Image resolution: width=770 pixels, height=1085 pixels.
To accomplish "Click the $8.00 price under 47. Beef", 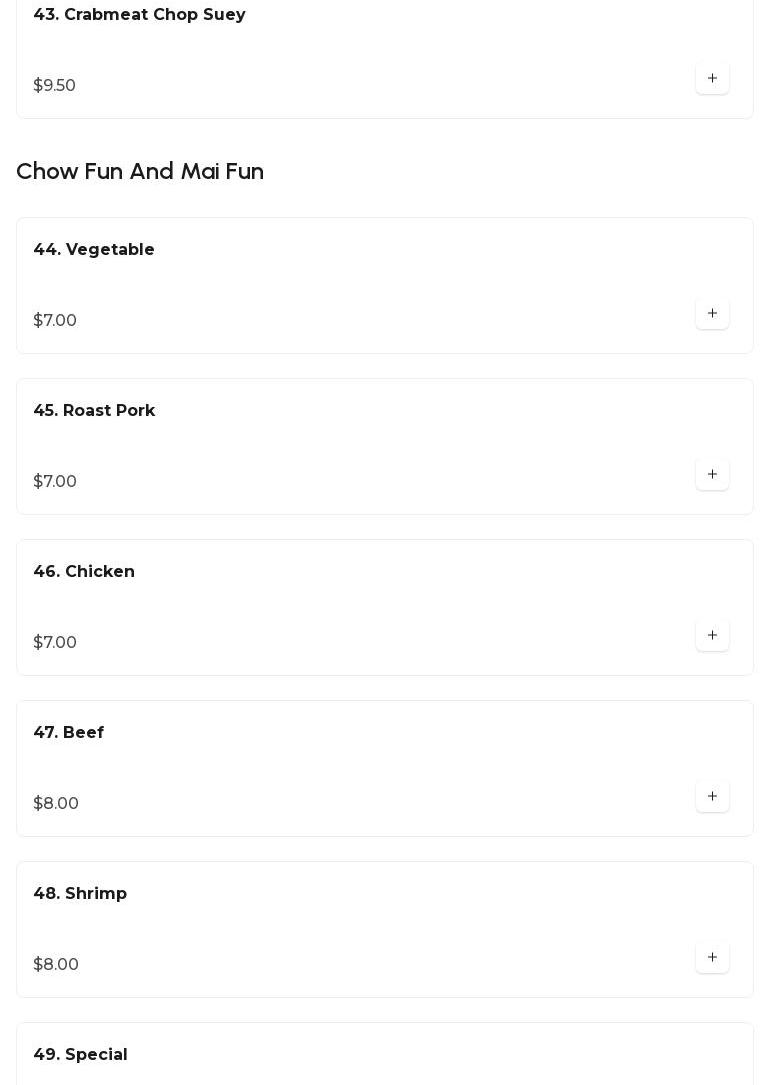I will pos(56,804).
